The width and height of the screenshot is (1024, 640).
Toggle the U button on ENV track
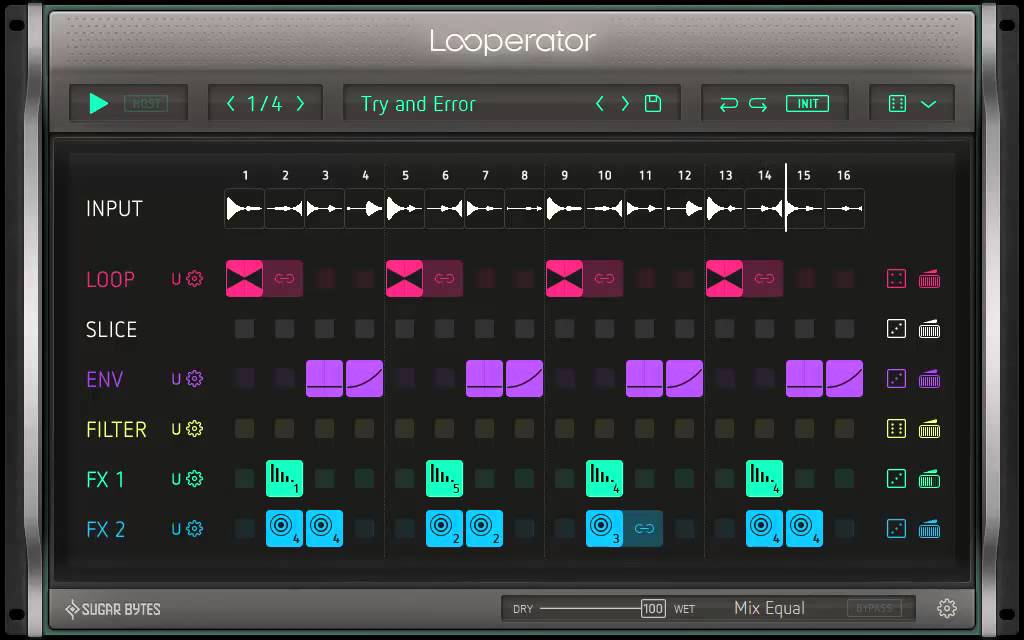point(176,379)
